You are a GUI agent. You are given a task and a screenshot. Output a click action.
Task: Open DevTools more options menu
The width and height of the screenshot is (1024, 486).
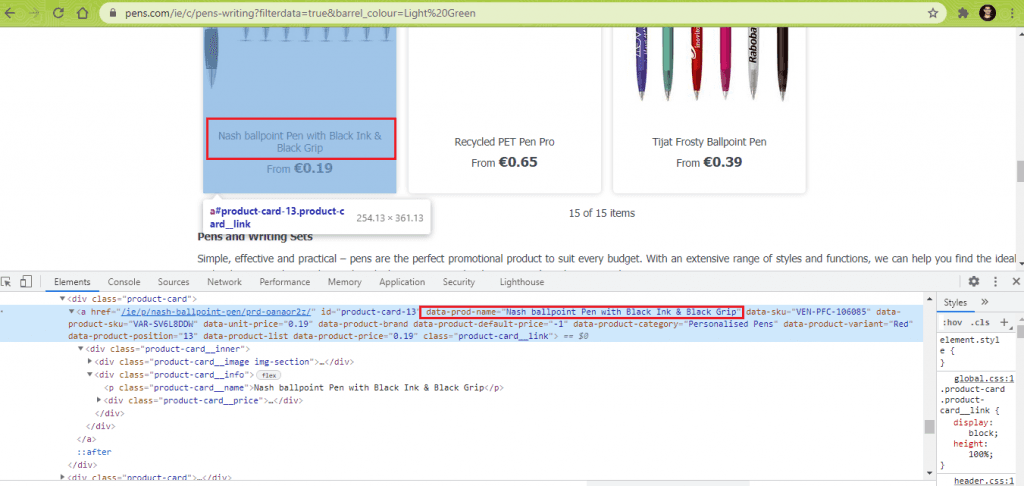coord(995,282)
